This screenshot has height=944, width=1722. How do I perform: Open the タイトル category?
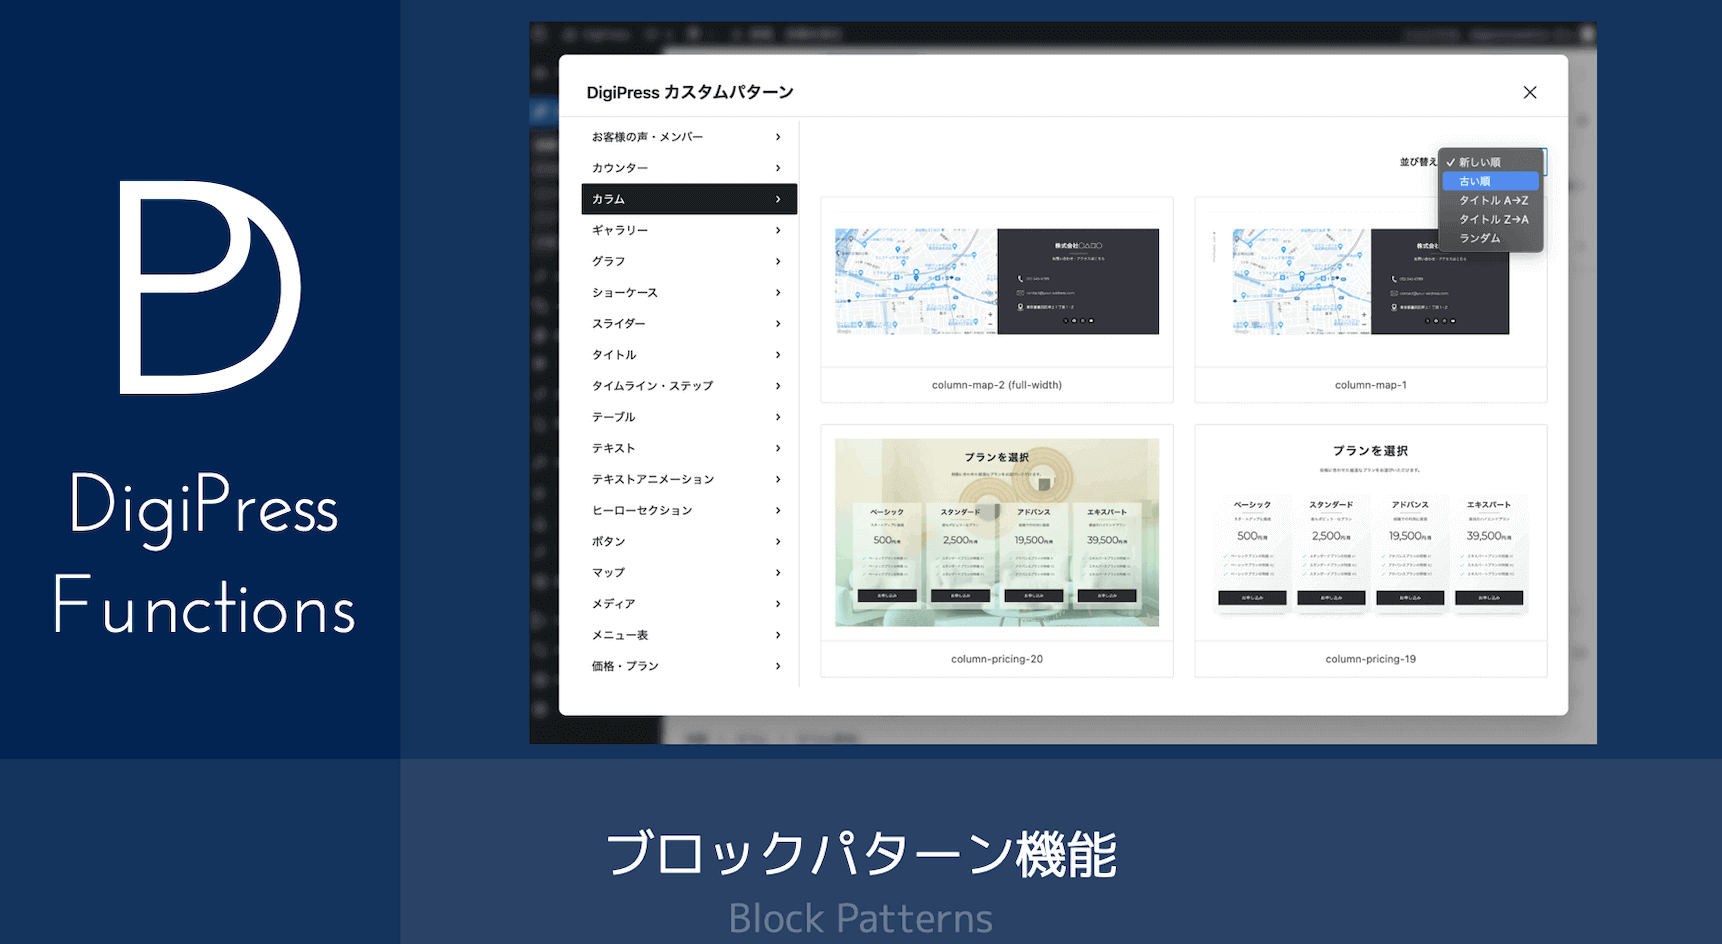[x=689, y=354]
